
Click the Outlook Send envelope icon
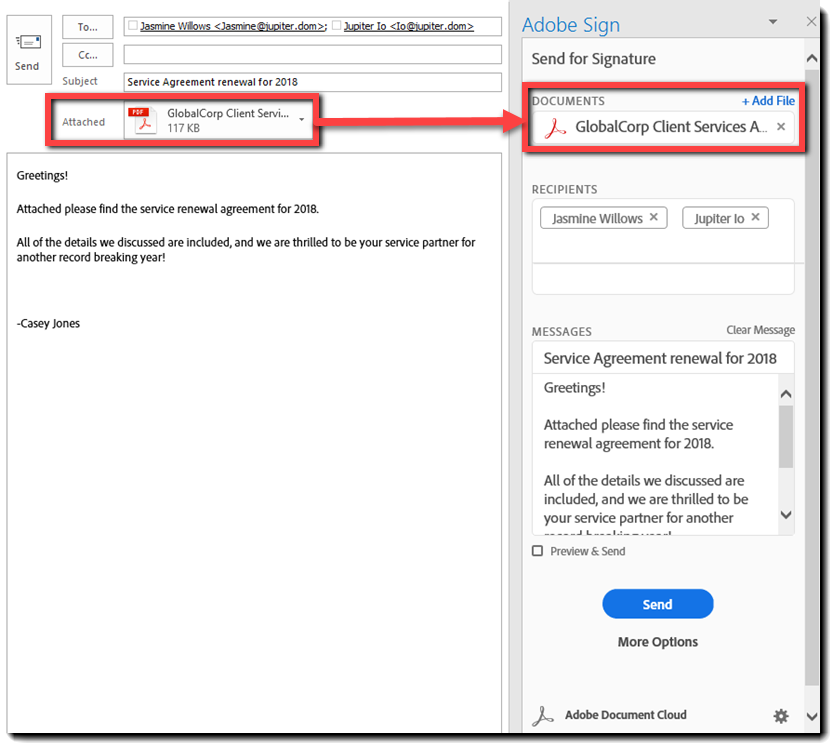pos(28,40)
